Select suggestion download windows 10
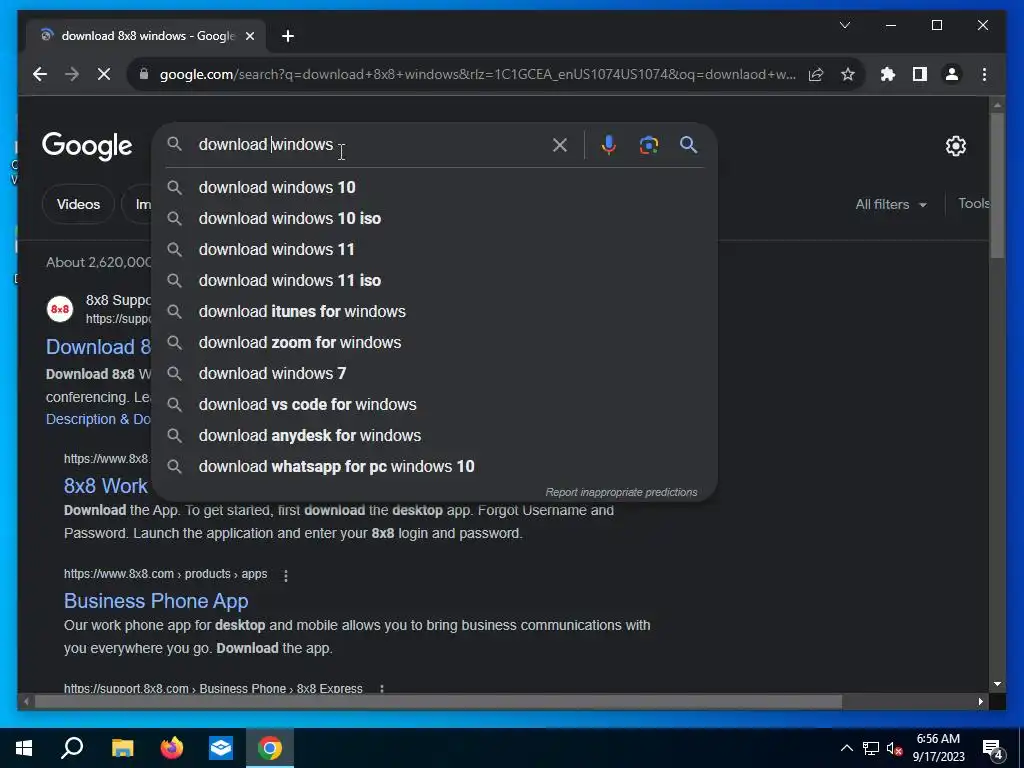This screenshot has height=768, width=1024. point(434,187)
